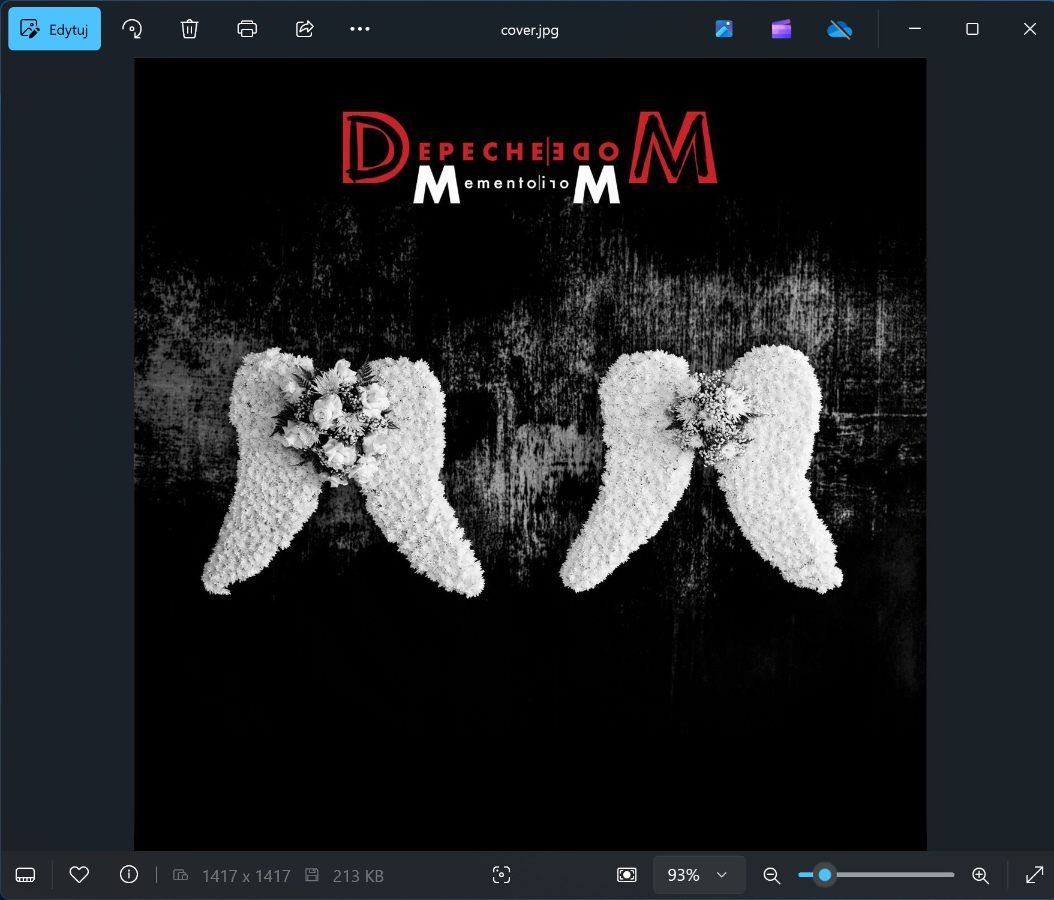
Task: Click the 1417 x 1417 dimensions text
Action: [246, 876]
